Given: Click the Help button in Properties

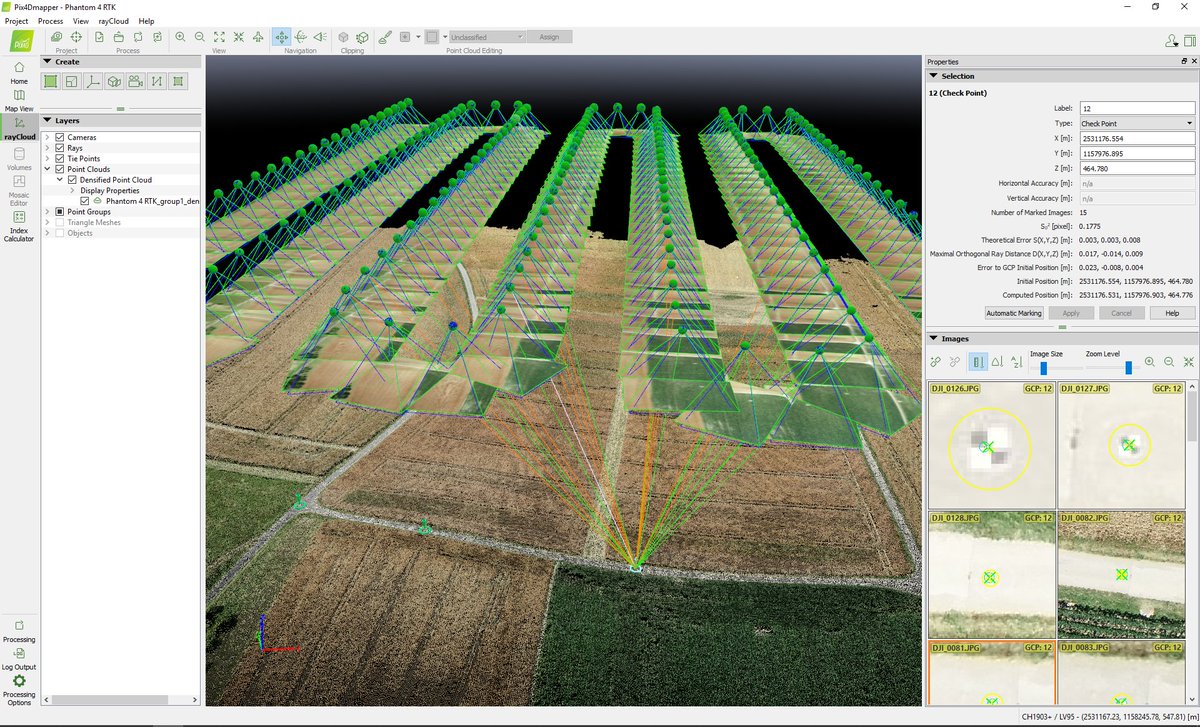Looking at the screenshot, I should pos(1172,313).
